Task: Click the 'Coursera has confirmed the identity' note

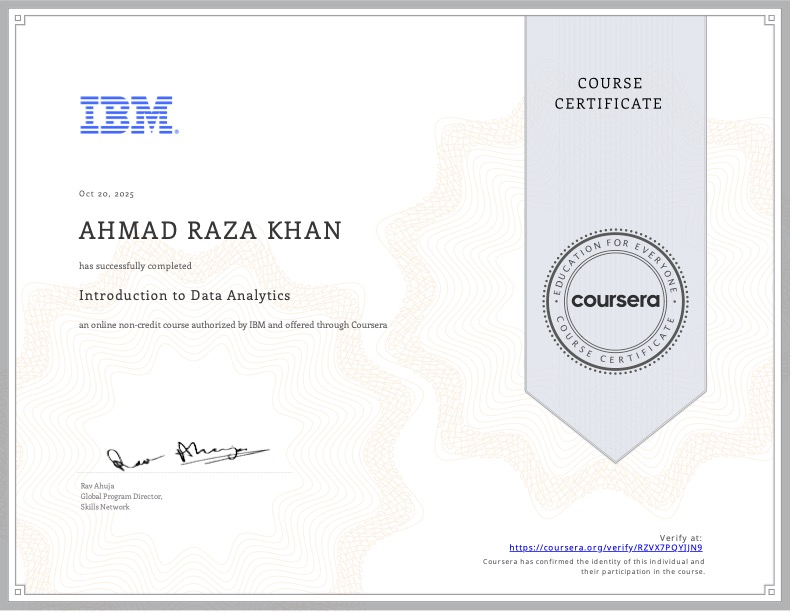Action: pos(593,567)
